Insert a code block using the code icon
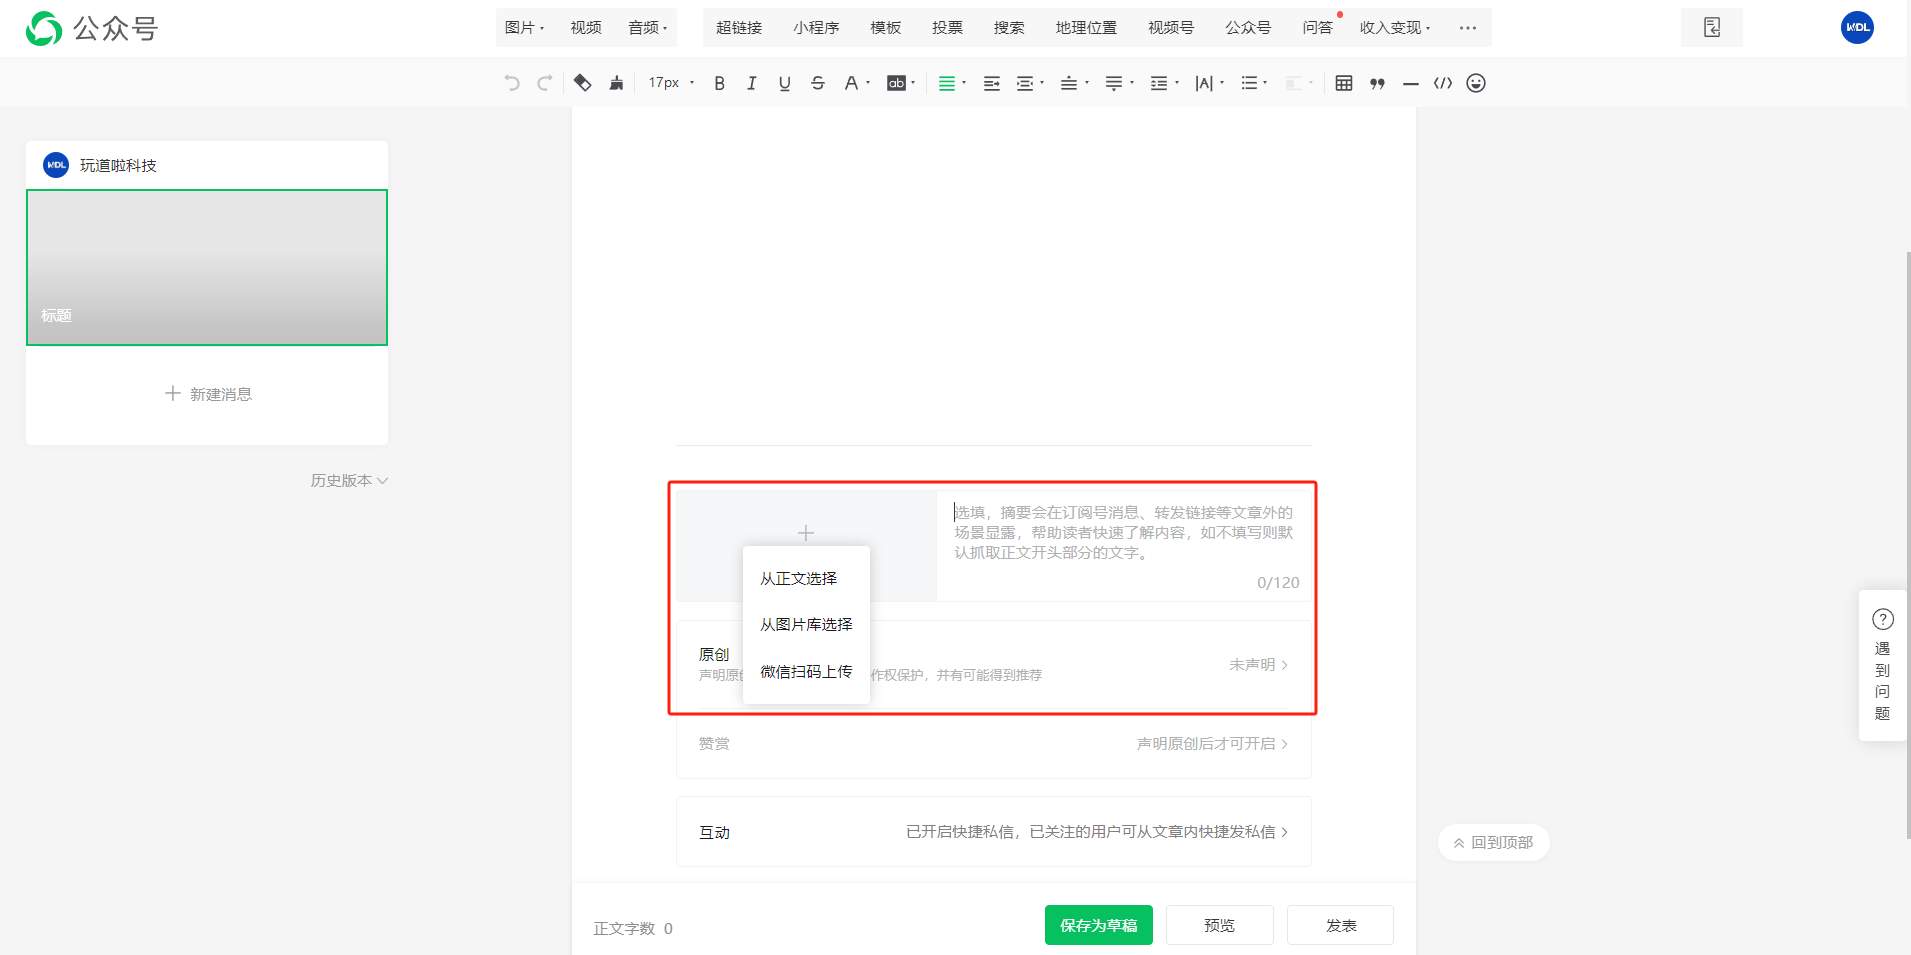 coord(1442,83)
